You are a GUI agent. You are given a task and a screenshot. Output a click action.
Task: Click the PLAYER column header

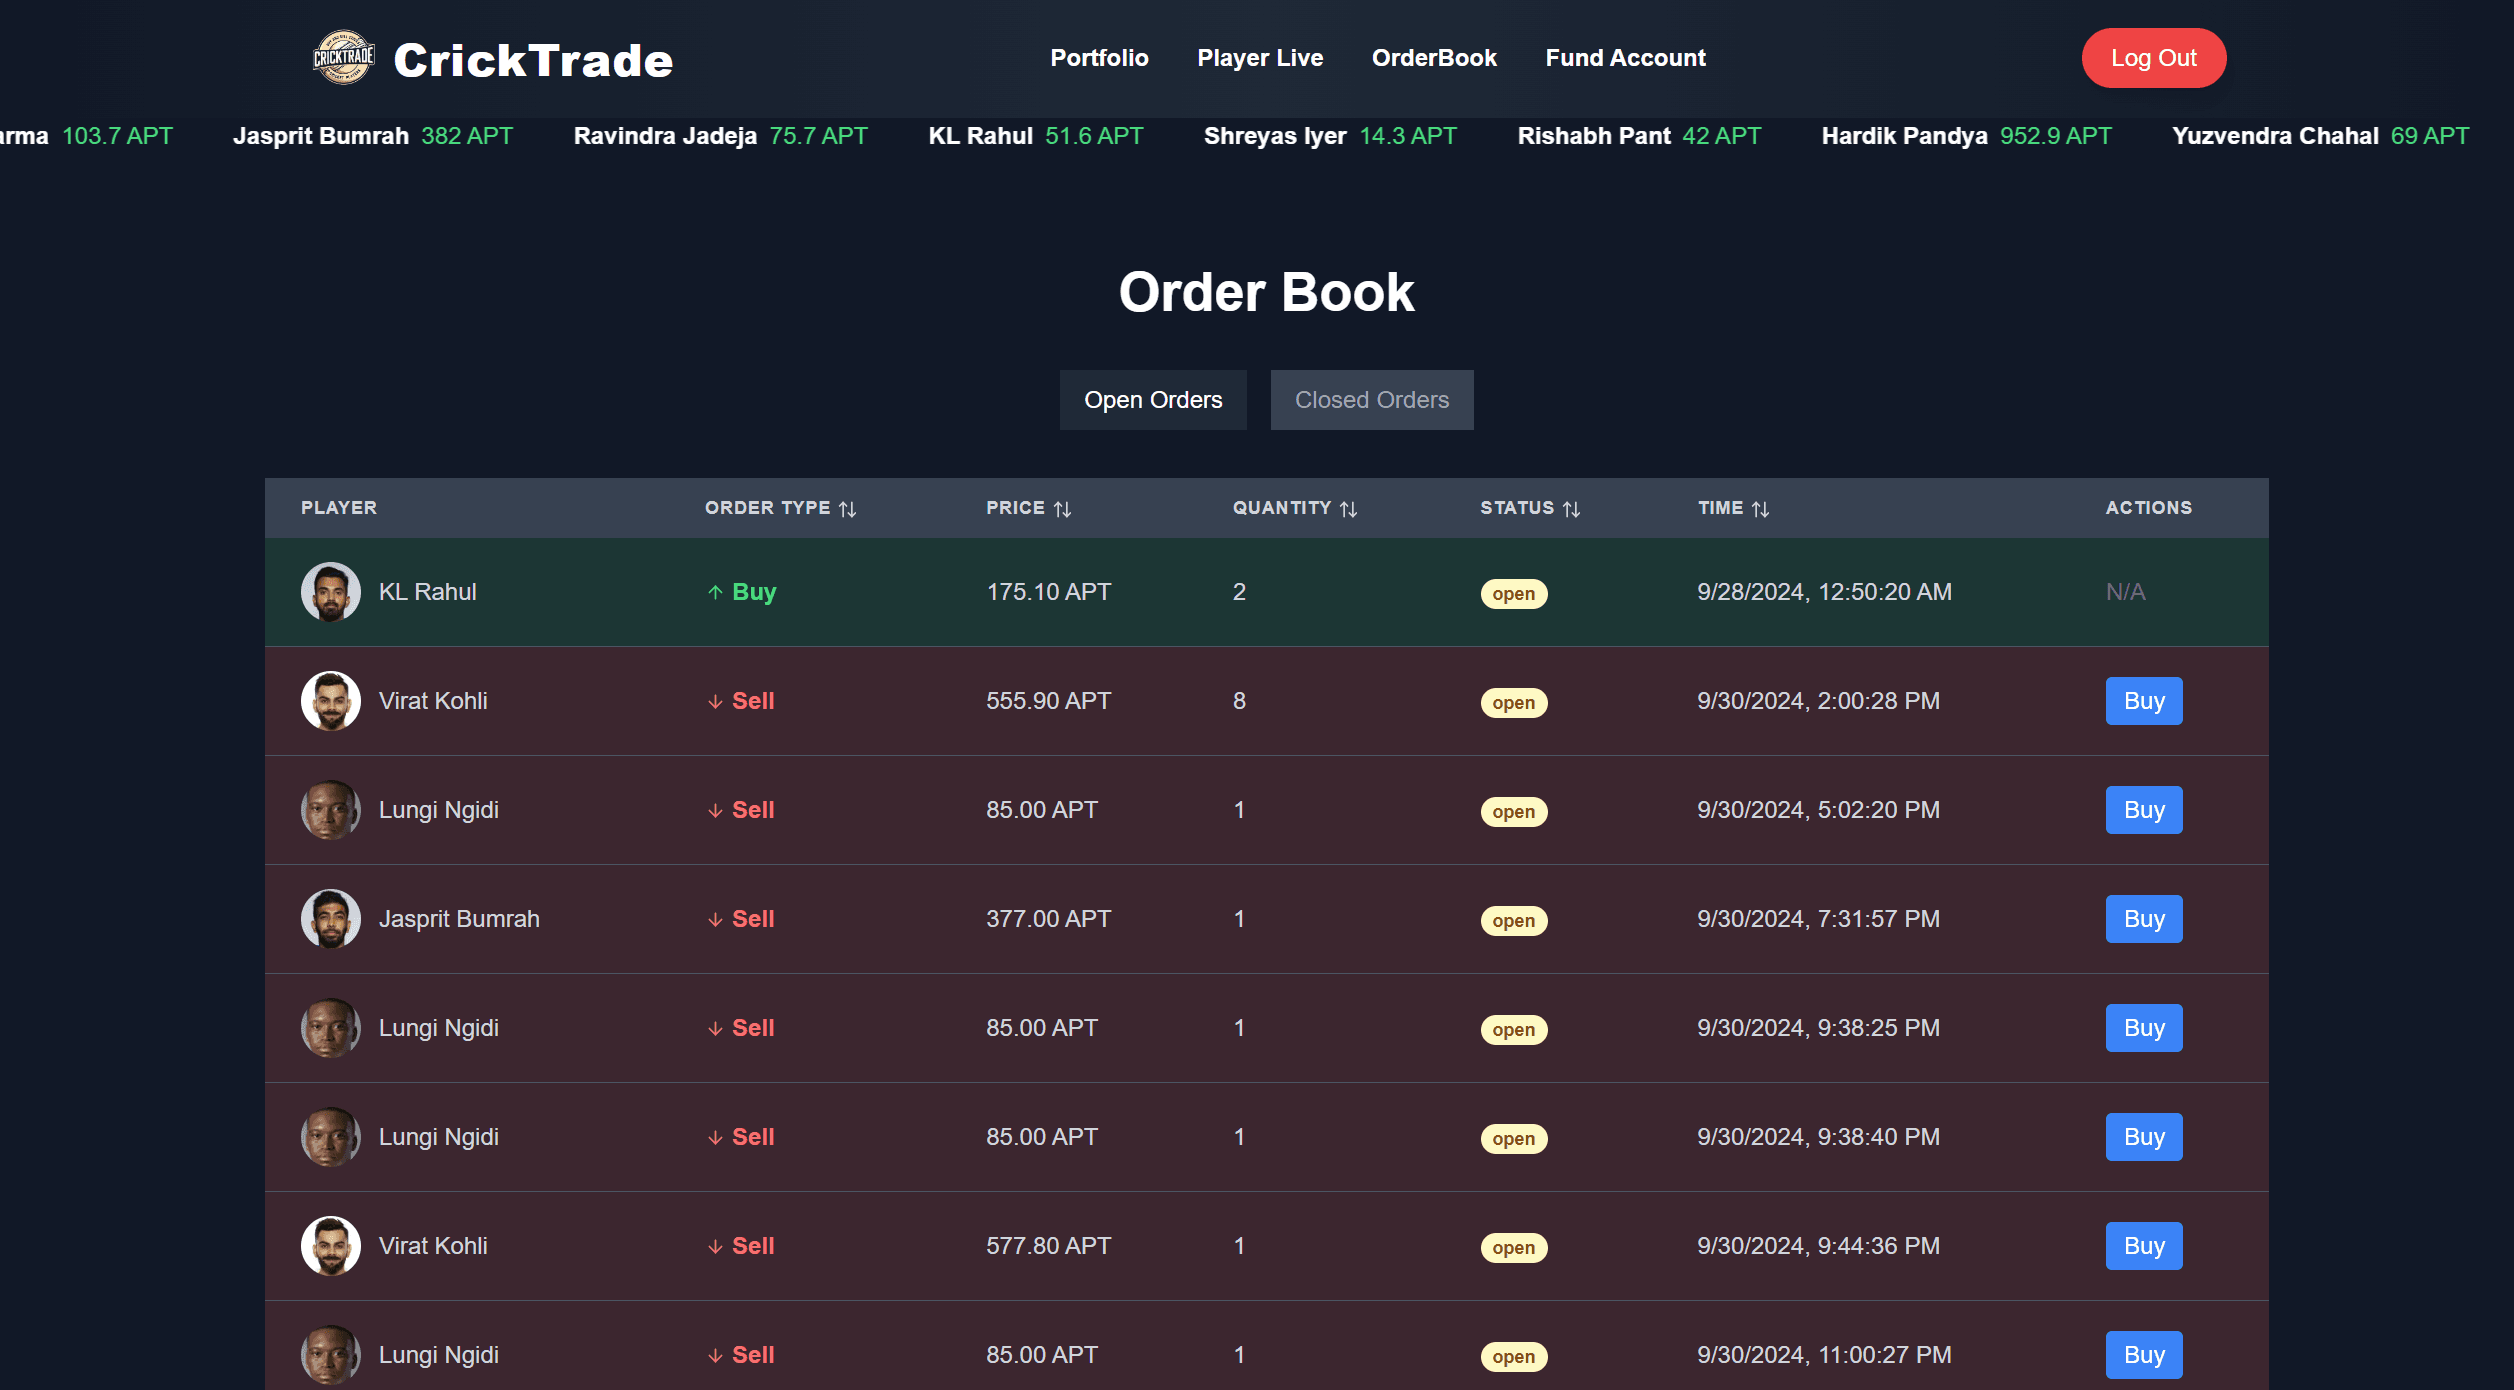click(x=339, y=508)
